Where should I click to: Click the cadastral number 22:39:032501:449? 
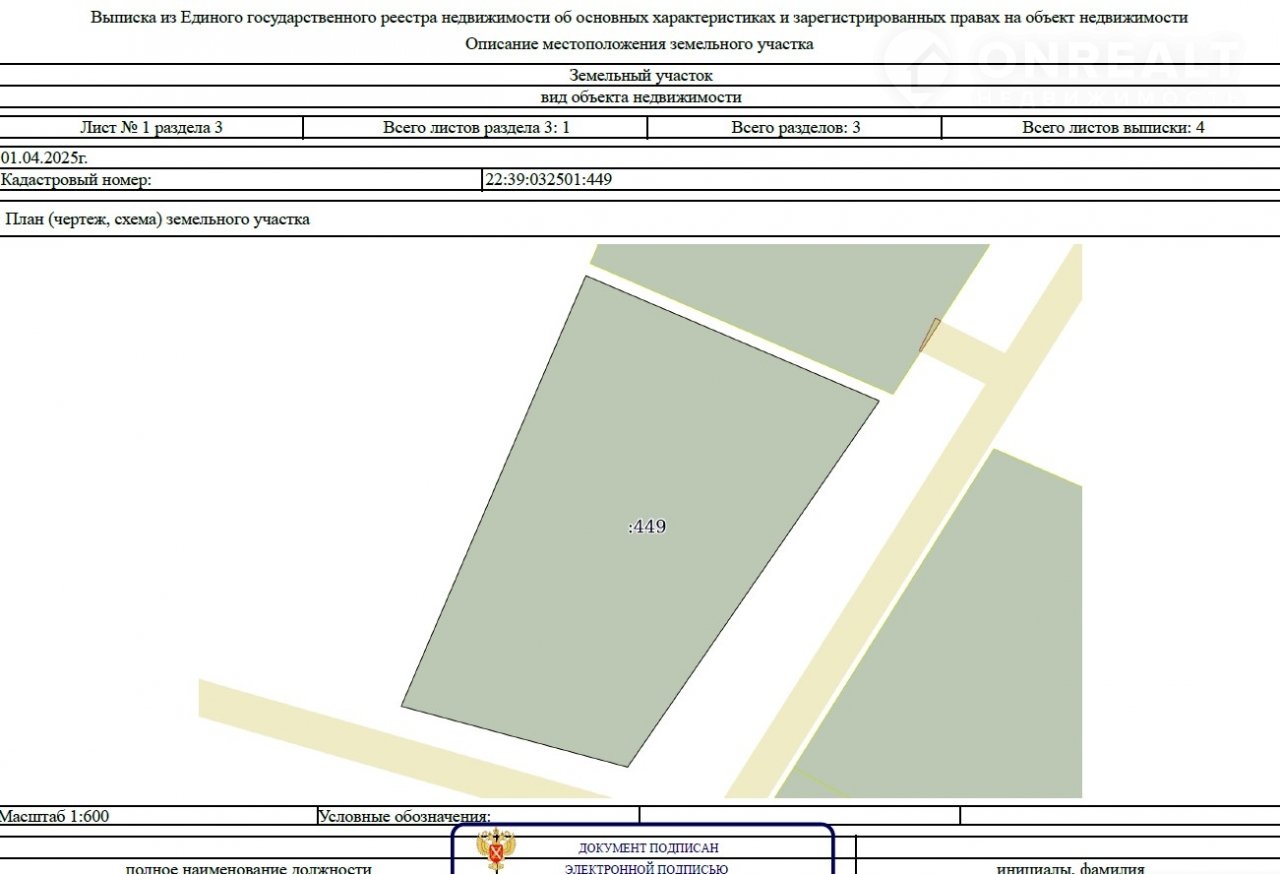[548, 180]
